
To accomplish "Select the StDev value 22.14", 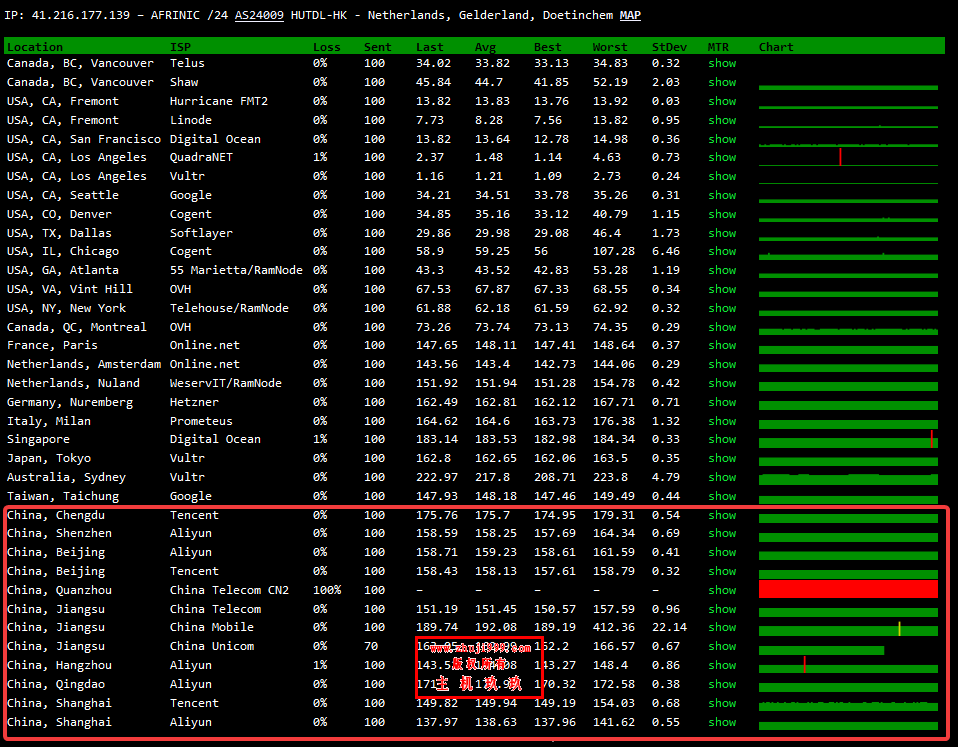I will 669,627.
